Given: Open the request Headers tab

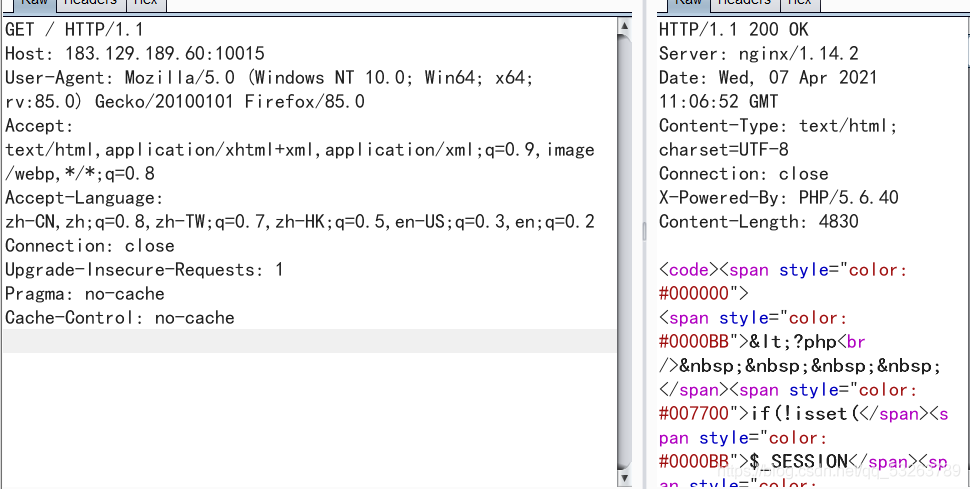Looking at the screenshot, I should pos(90,3).
